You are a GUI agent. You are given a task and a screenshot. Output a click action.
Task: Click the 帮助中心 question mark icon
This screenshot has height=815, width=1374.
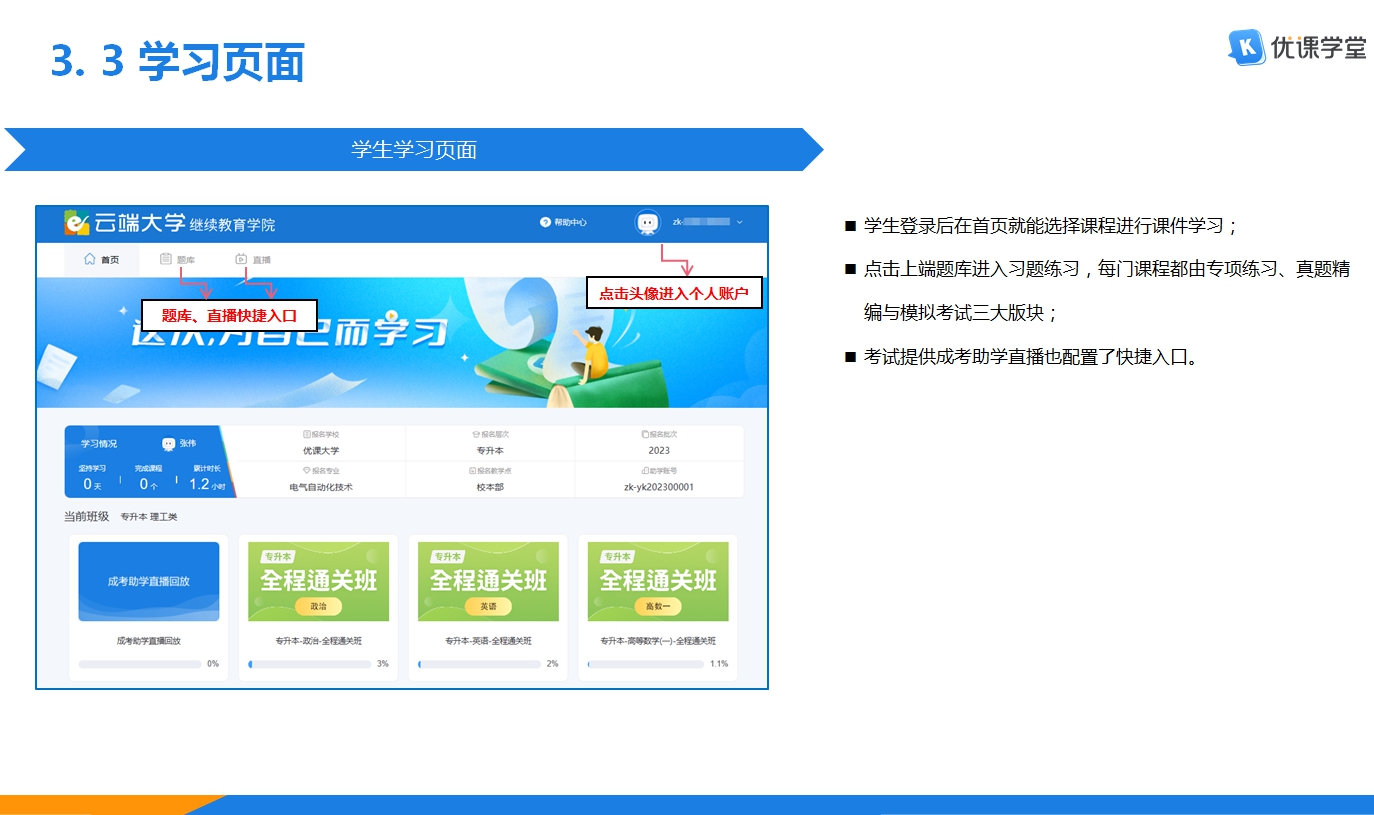point(545,223)
